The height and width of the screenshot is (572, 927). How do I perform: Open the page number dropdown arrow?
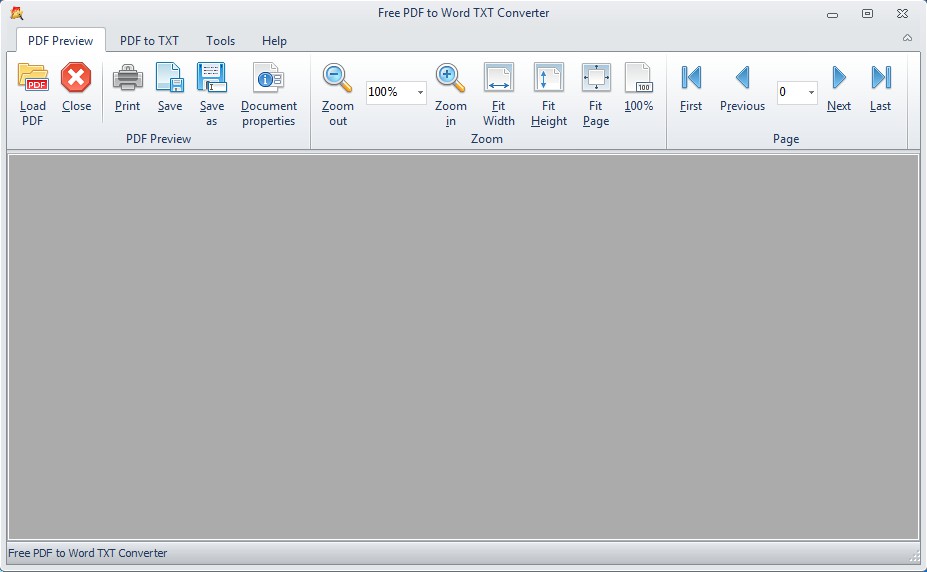[811, 92]
